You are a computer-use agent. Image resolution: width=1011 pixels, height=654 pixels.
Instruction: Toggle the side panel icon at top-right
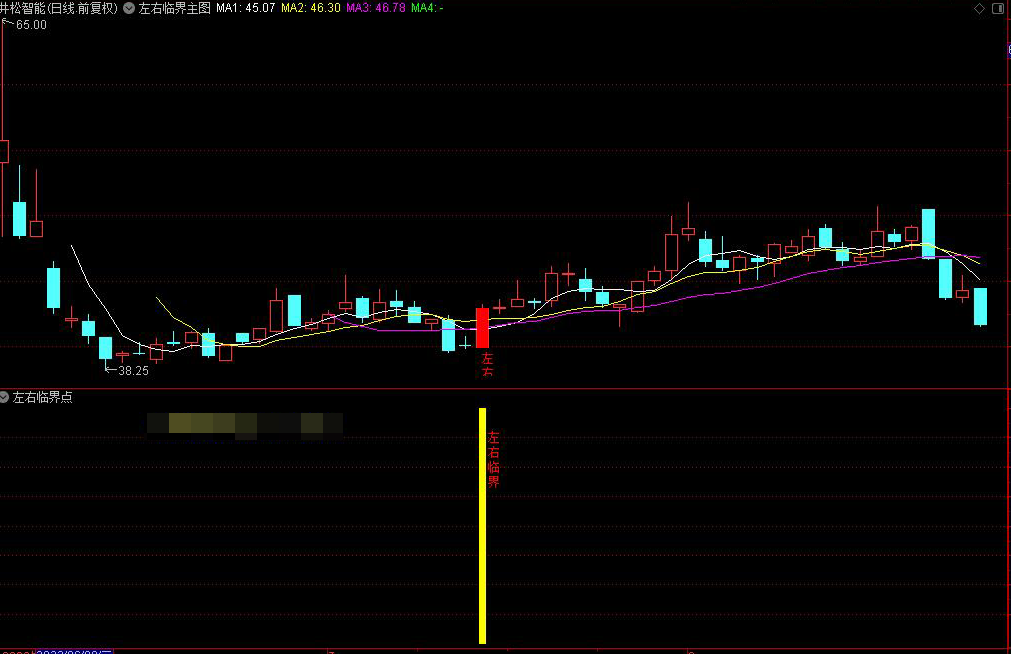[997, 8]
